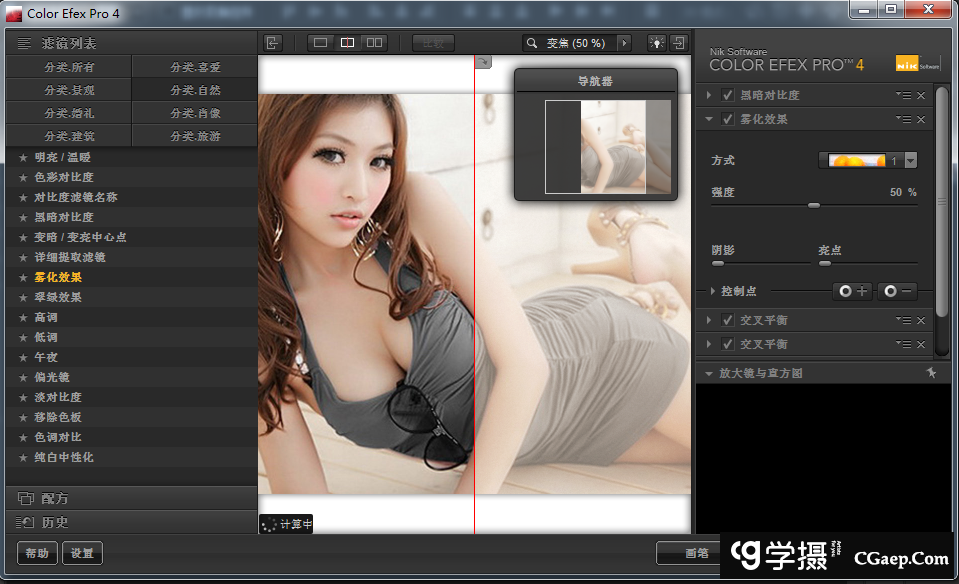
Task: Uncheck the 黑暗对比度 filter checkbox
Action: tap(727, 95)
